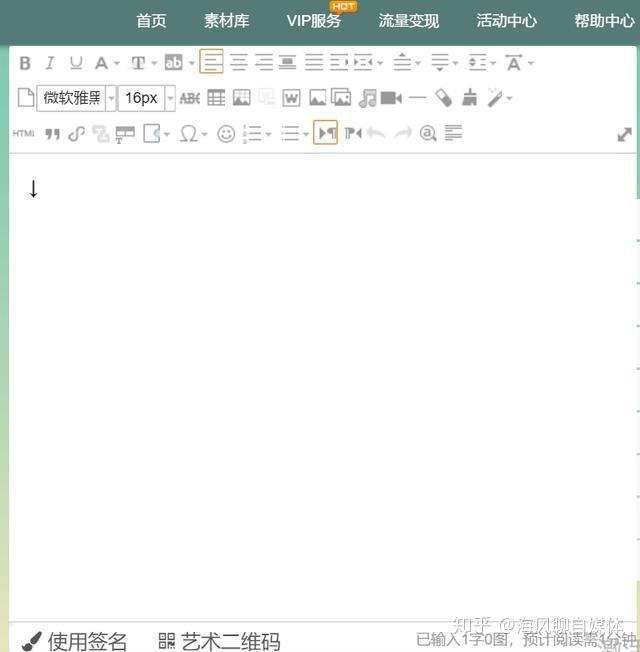Screen dimensions: 640x652
Task: Click the broom auto-format icon
Action: pos(469,98)
